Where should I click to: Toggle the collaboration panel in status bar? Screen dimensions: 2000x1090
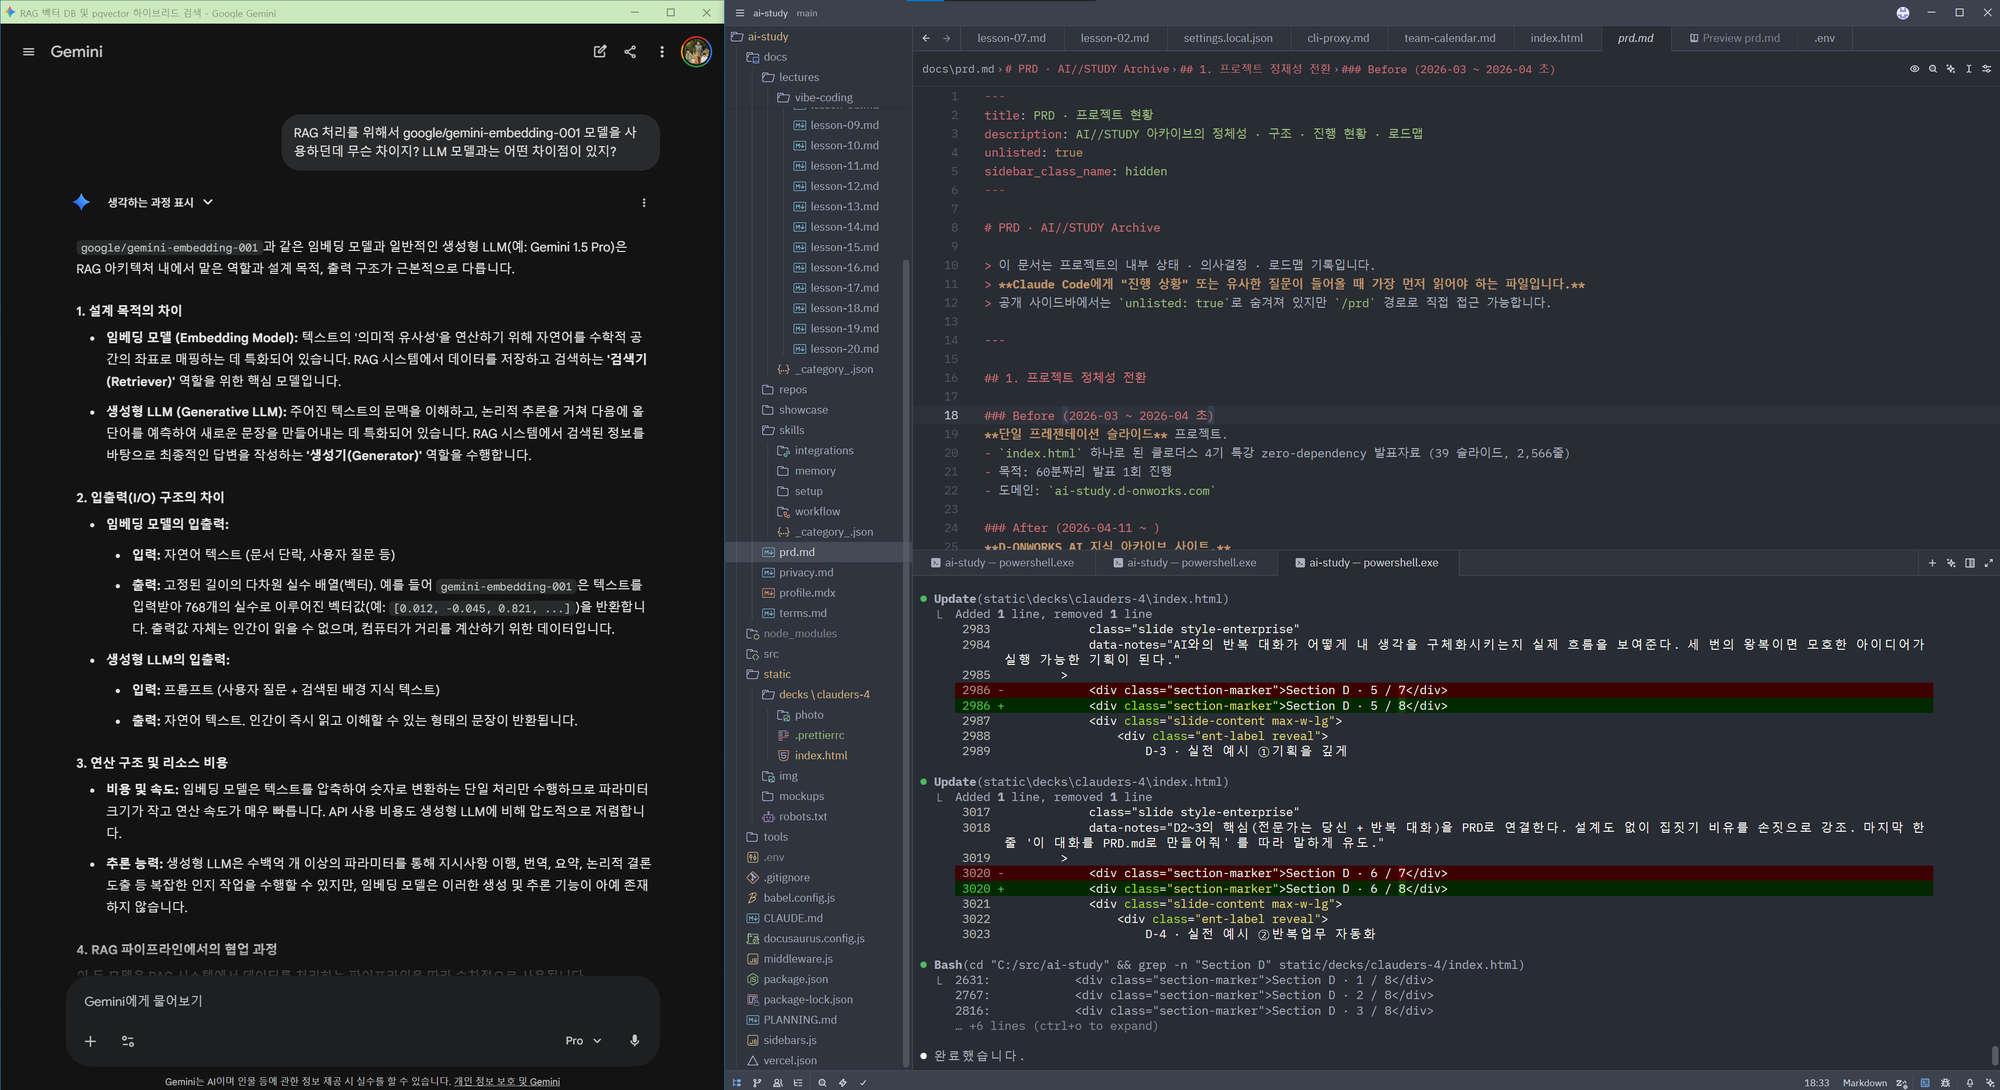coord(778,1083)
